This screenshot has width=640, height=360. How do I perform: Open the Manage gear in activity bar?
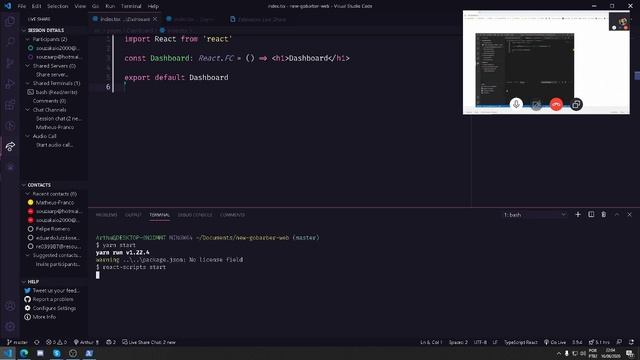click(10, 327)
